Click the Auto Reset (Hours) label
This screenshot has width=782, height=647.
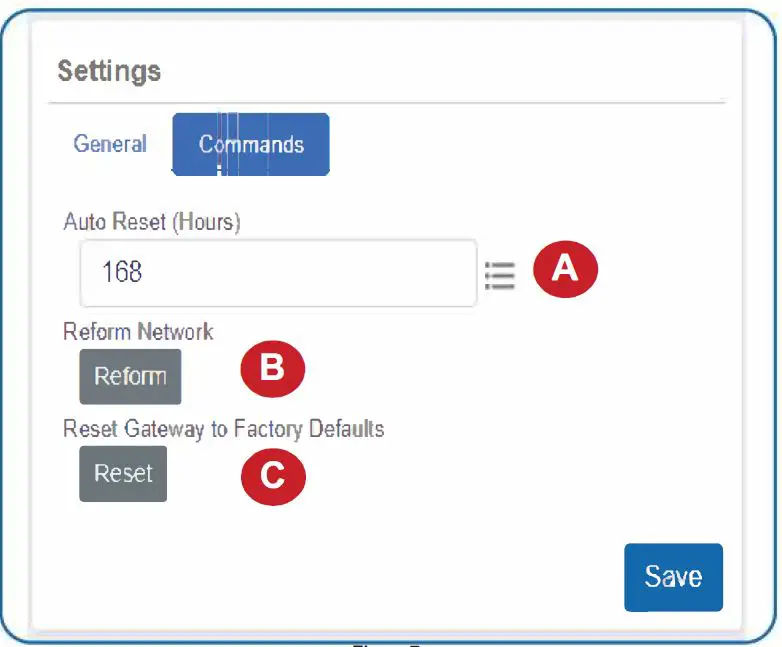[152, 222]
